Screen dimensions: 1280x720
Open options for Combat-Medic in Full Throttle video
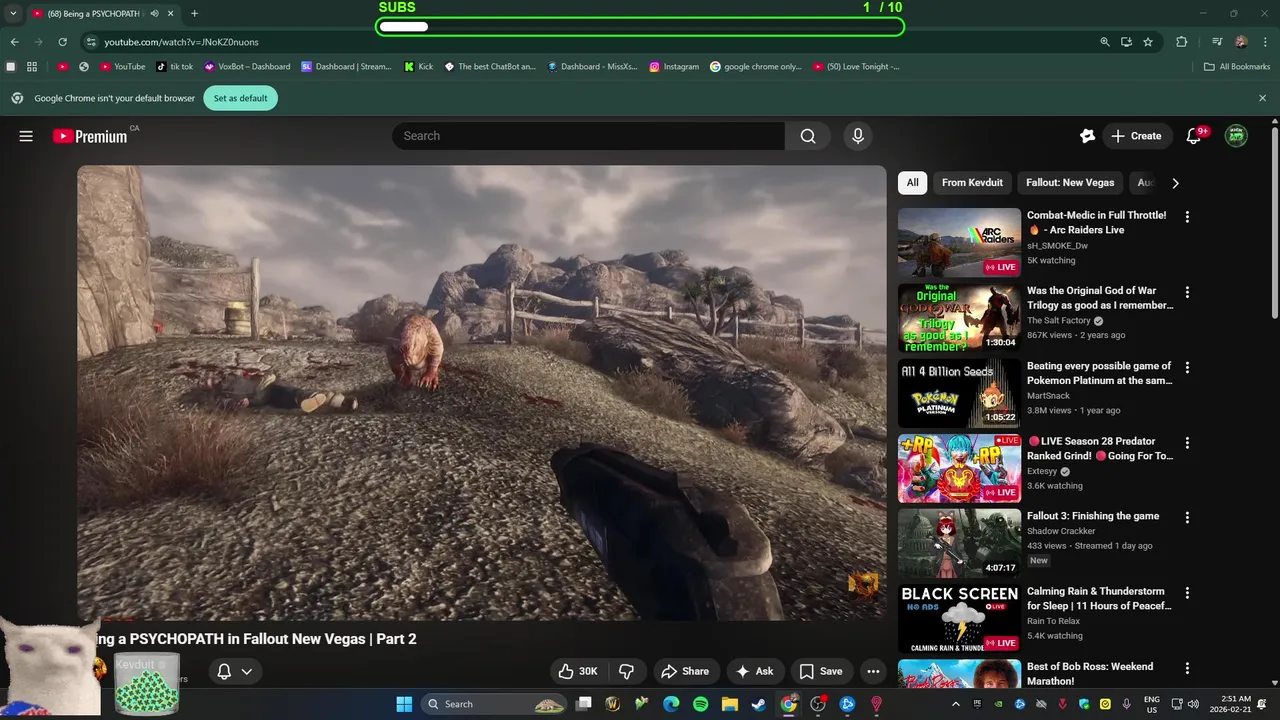pyautogui.click(x=1187, y=217)
